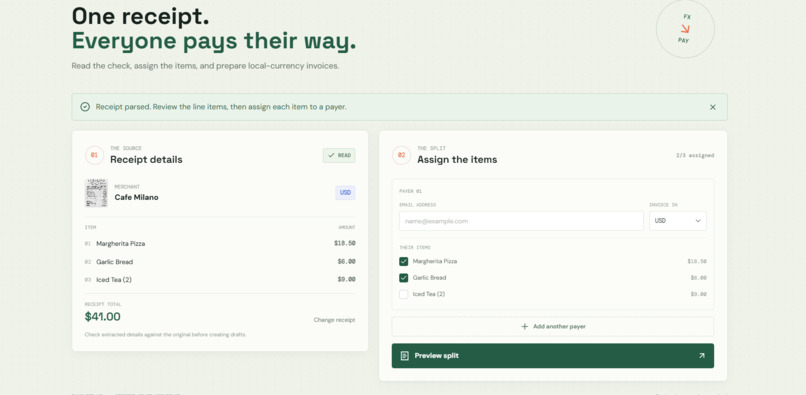Click the $6.00 amount in receipt details
This screenshot has height=395, width=806.
pos(346,262)
